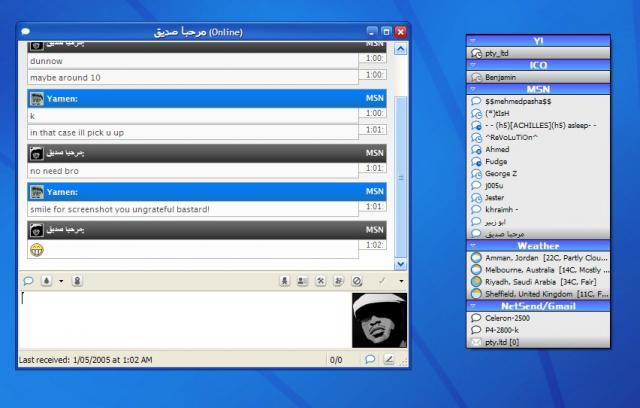Maximize the chat window
640x408 pixels.
pos(386,31)
